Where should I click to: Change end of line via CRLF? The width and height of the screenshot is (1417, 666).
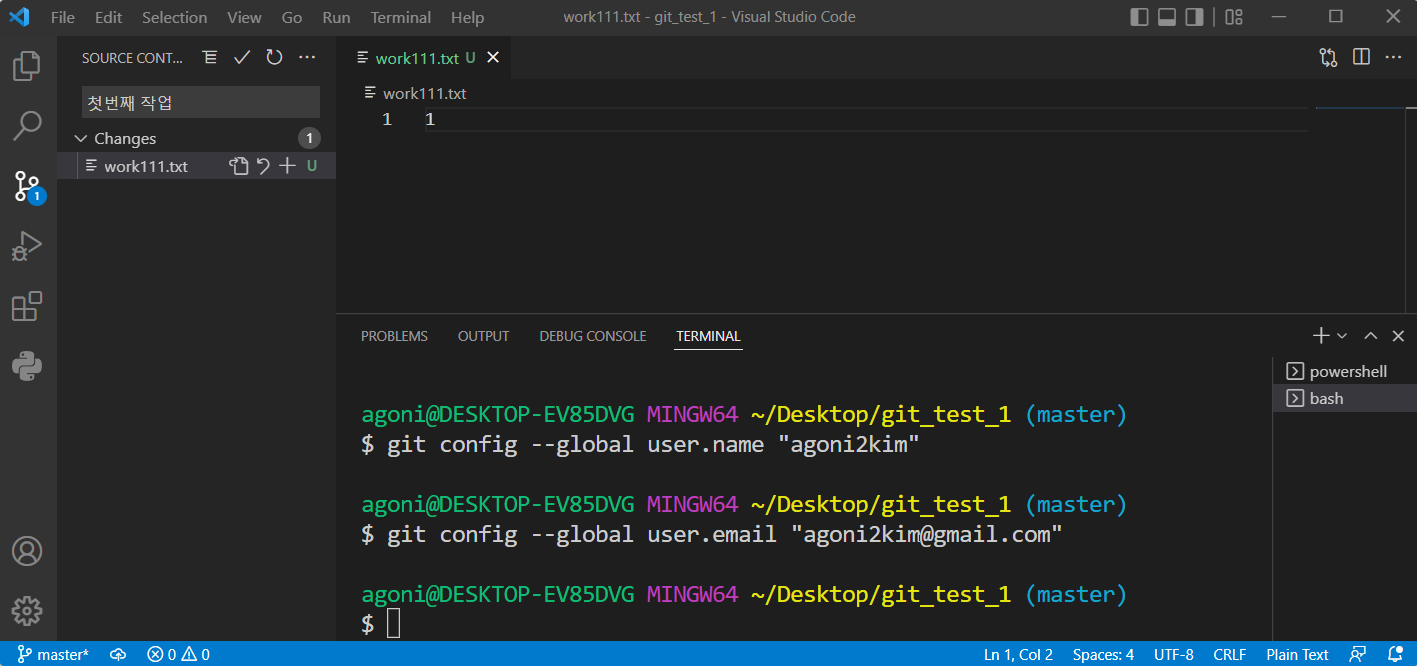coord(1230,655)
